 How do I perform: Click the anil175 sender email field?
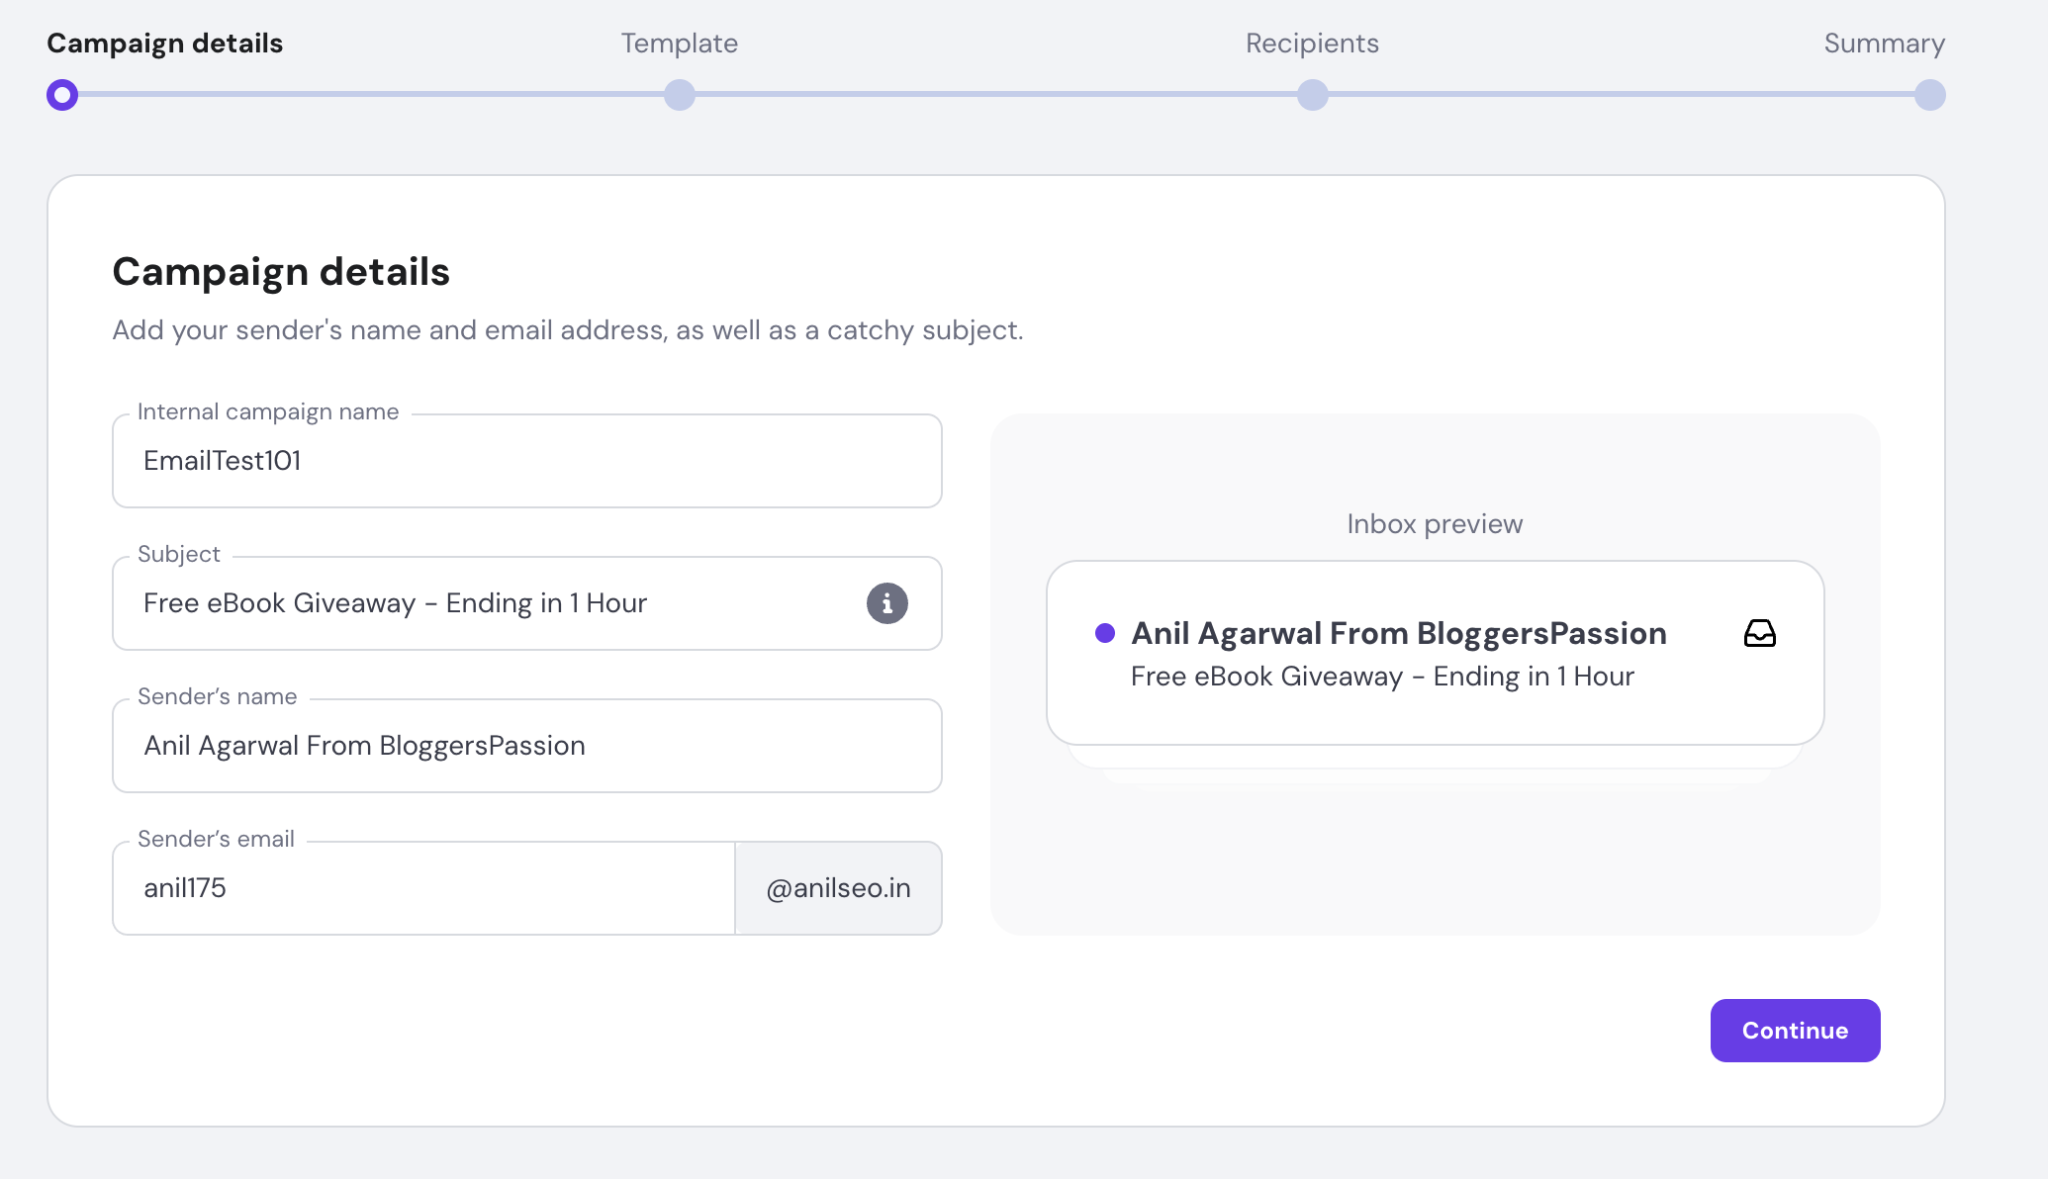[424, 888]
